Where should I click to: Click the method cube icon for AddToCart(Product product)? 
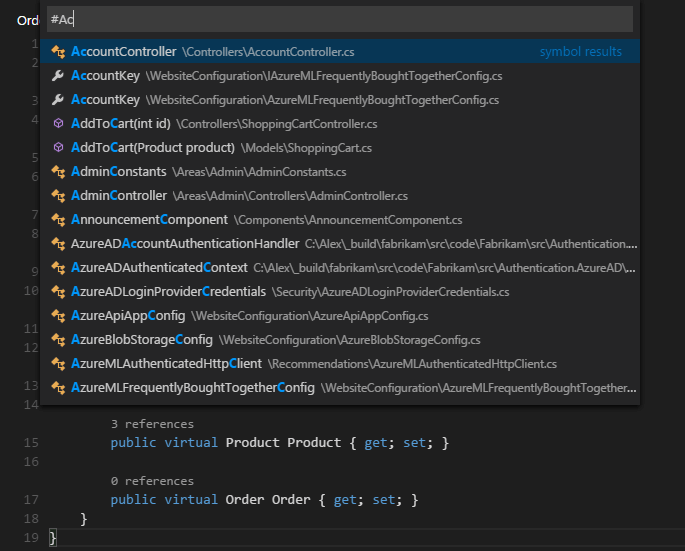[58, 147]
